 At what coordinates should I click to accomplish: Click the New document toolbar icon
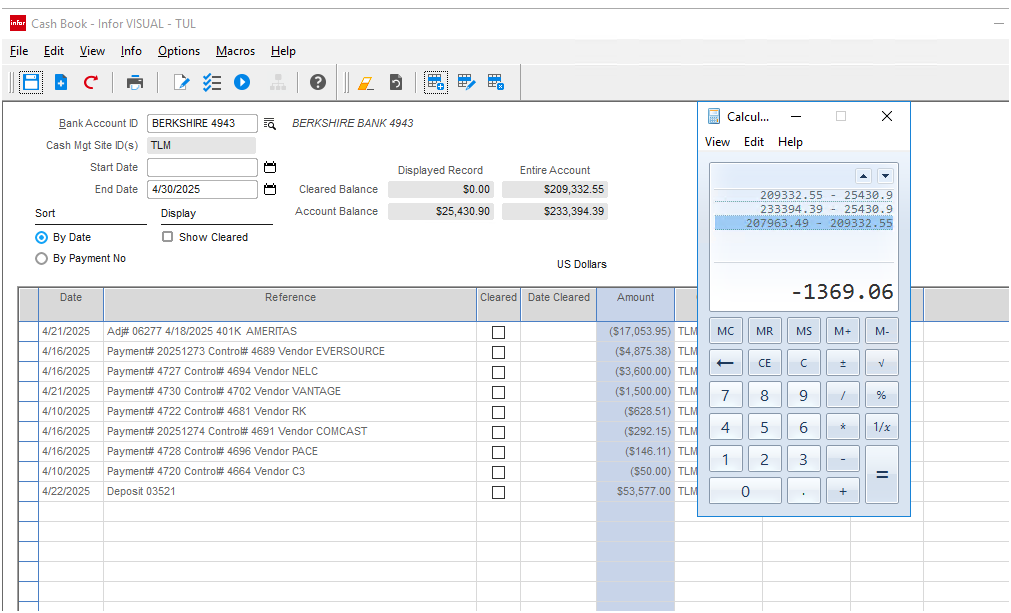[61, 83]
